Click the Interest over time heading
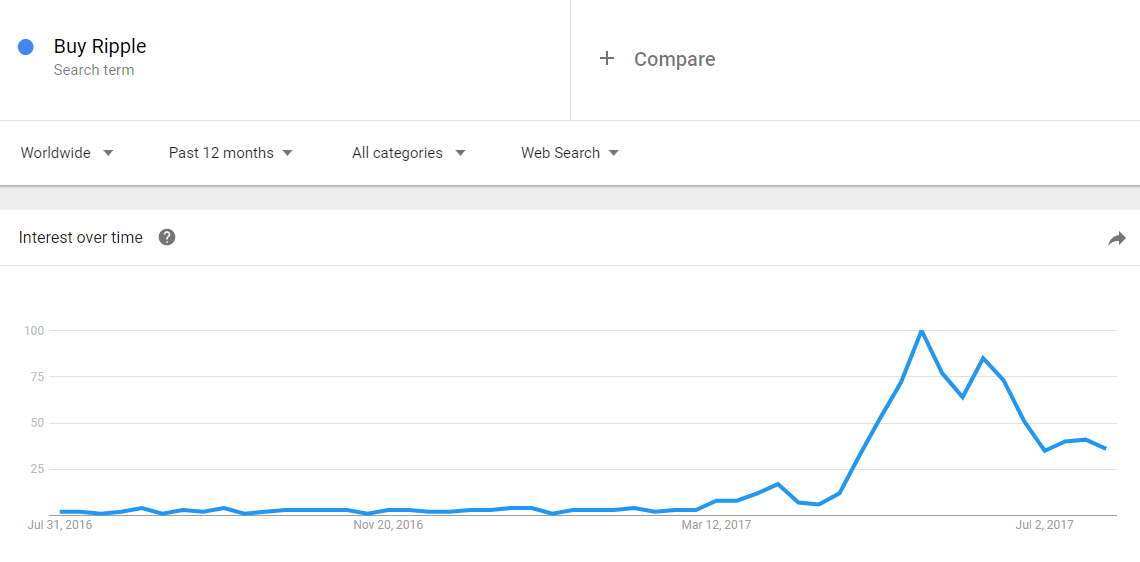Screen dimensions: 1140x562 click(x=81, y=238)
